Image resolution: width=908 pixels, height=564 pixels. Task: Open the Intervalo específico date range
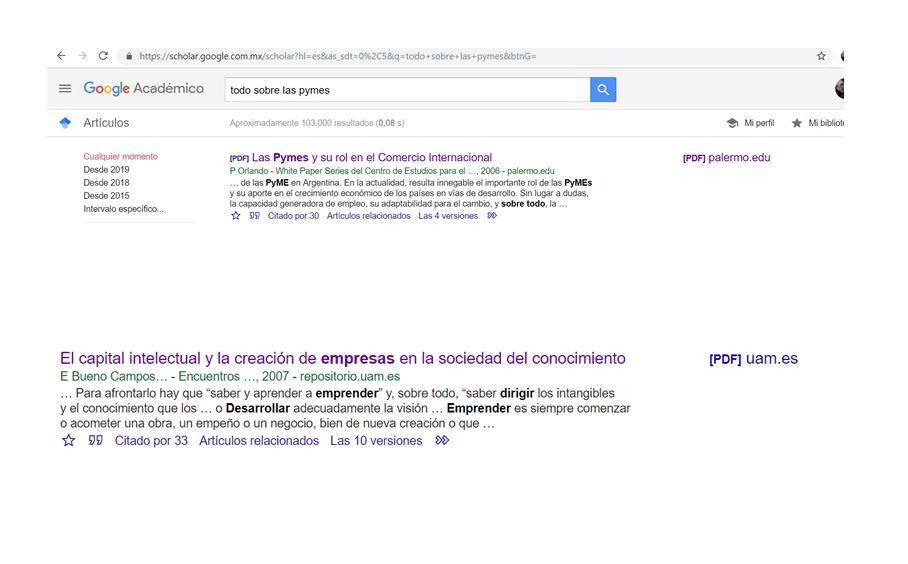tap(123, 209)
